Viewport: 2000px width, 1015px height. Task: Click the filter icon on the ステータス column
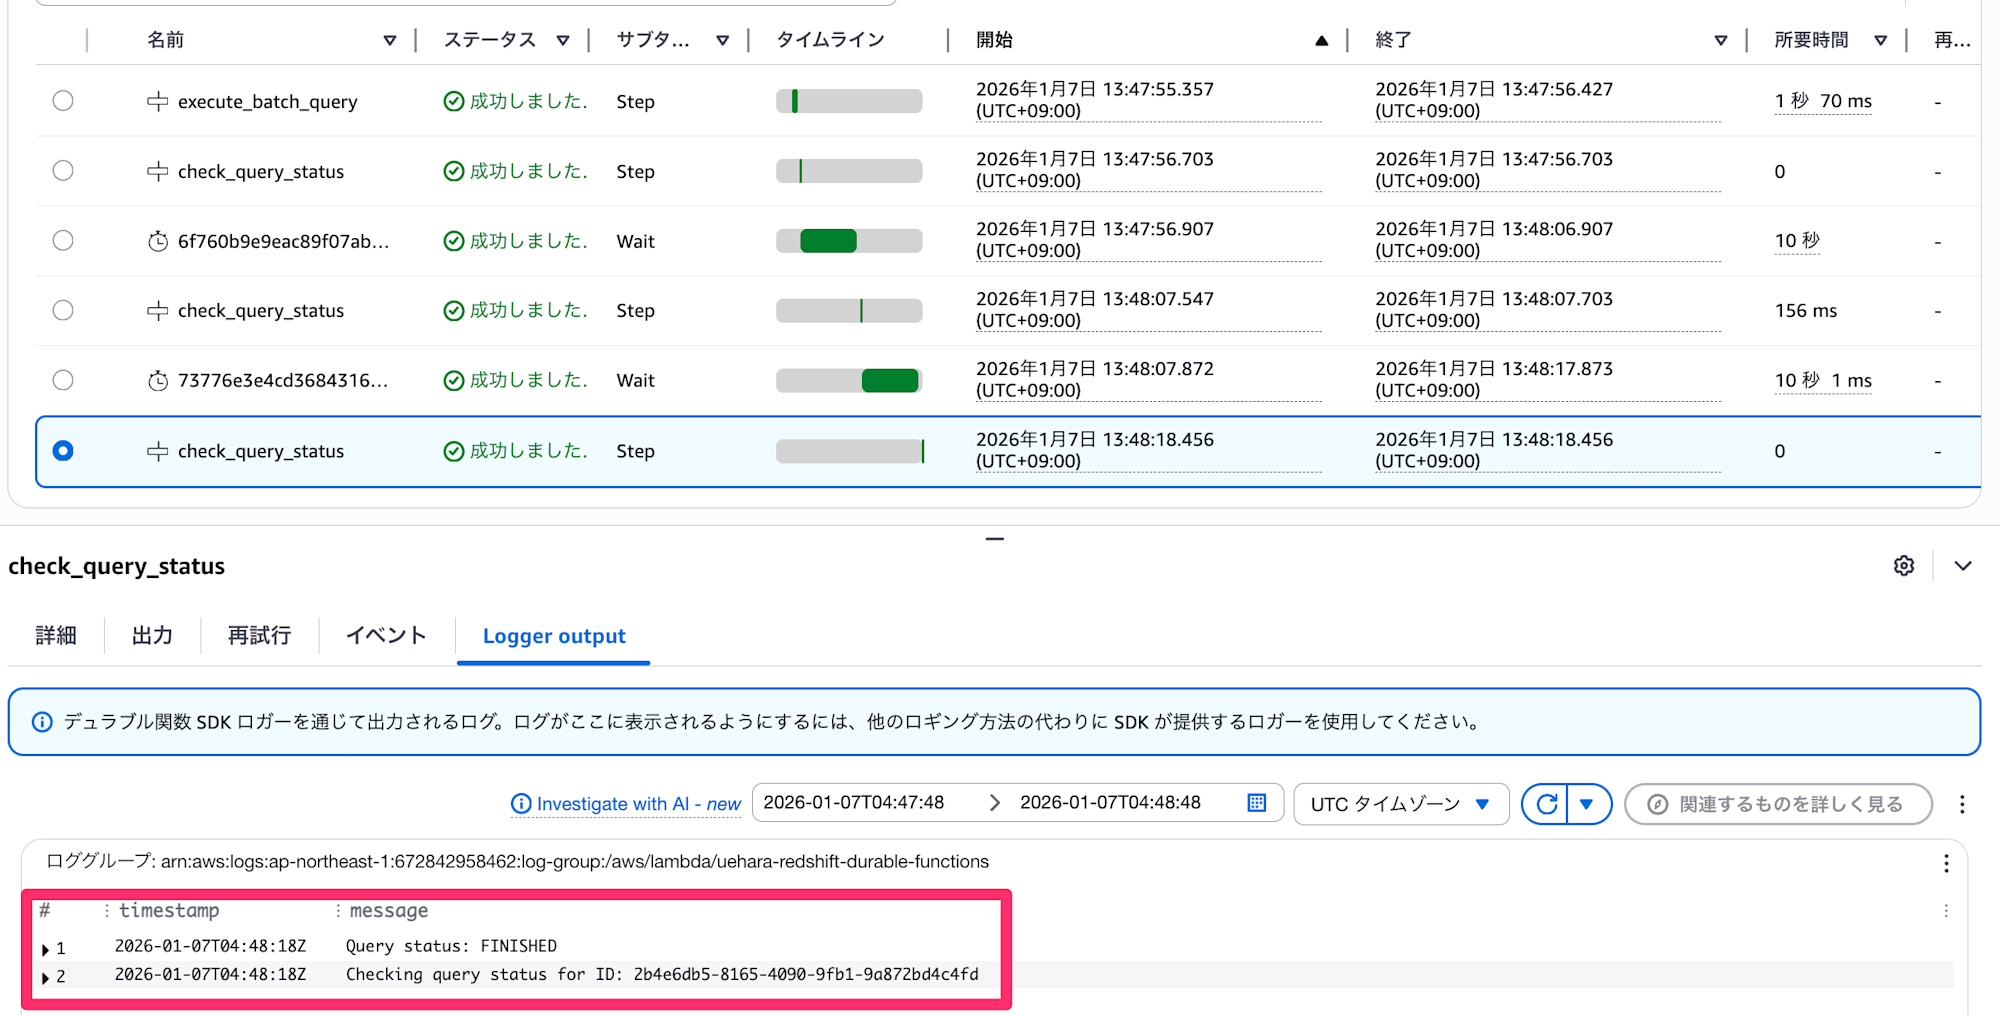tap(563, 41)
